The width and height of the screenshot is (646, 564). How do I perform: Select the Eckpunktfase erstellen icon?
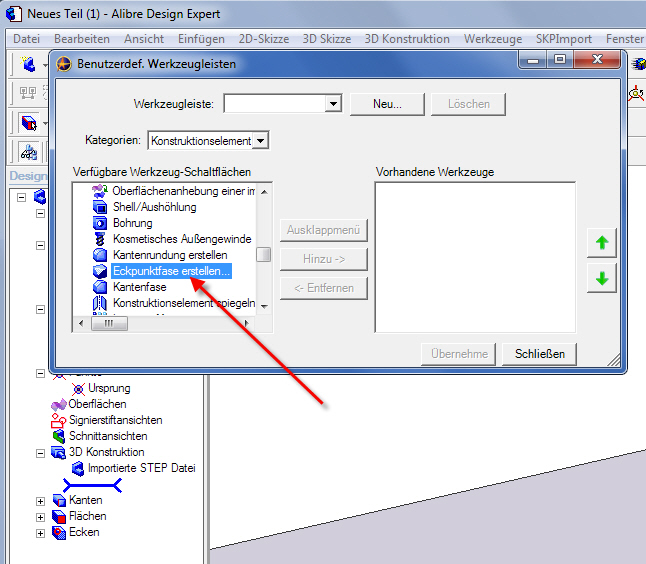tap(100, 271)
